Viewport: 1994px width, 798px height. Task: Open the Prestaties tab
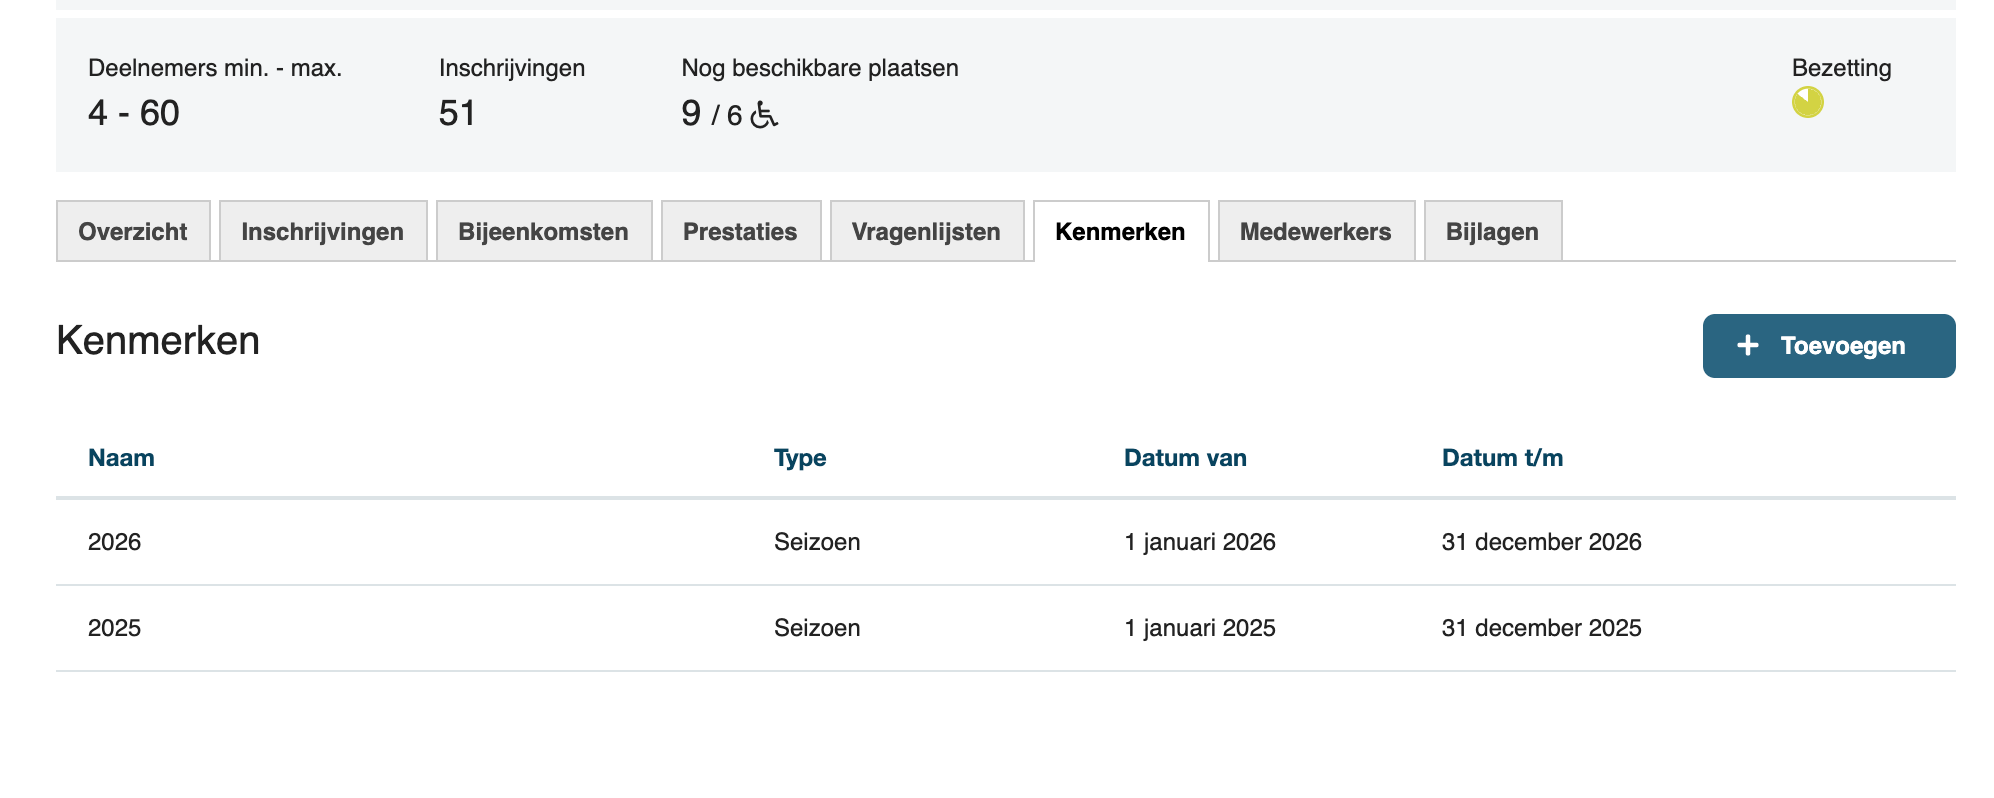pos(740,232)
